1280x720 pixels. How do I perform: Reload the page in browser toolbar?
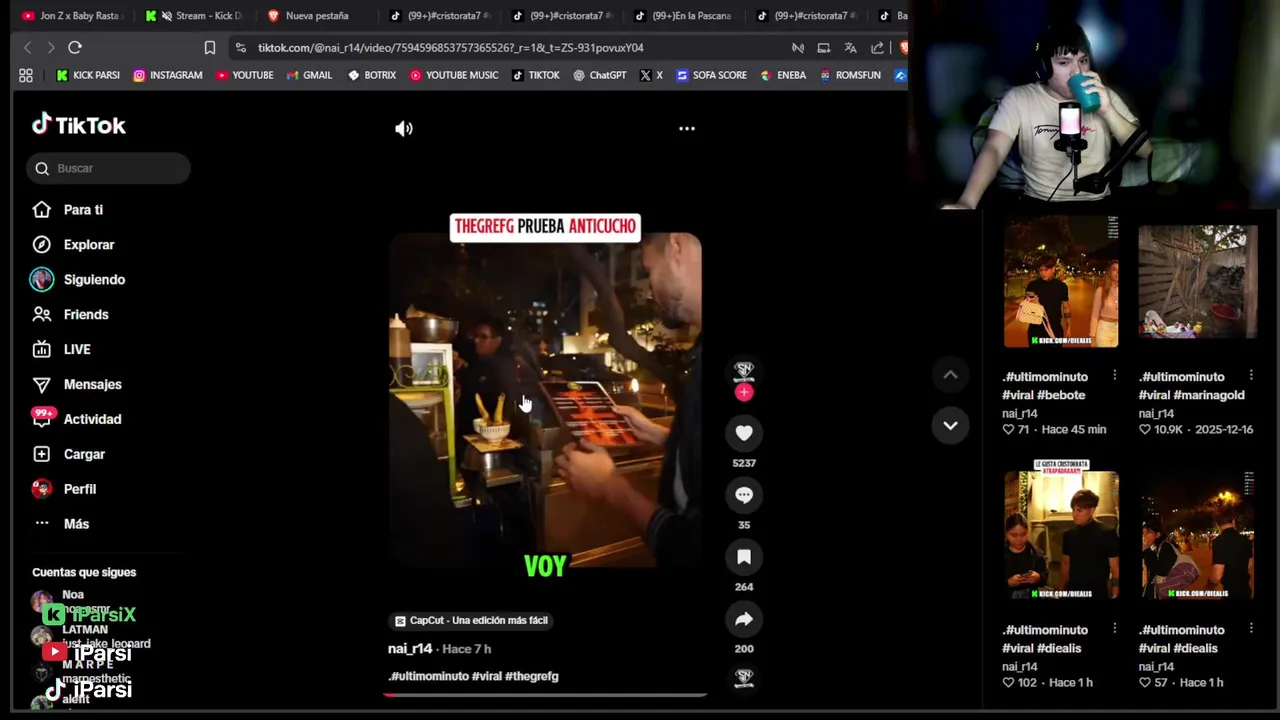[75, 47]
